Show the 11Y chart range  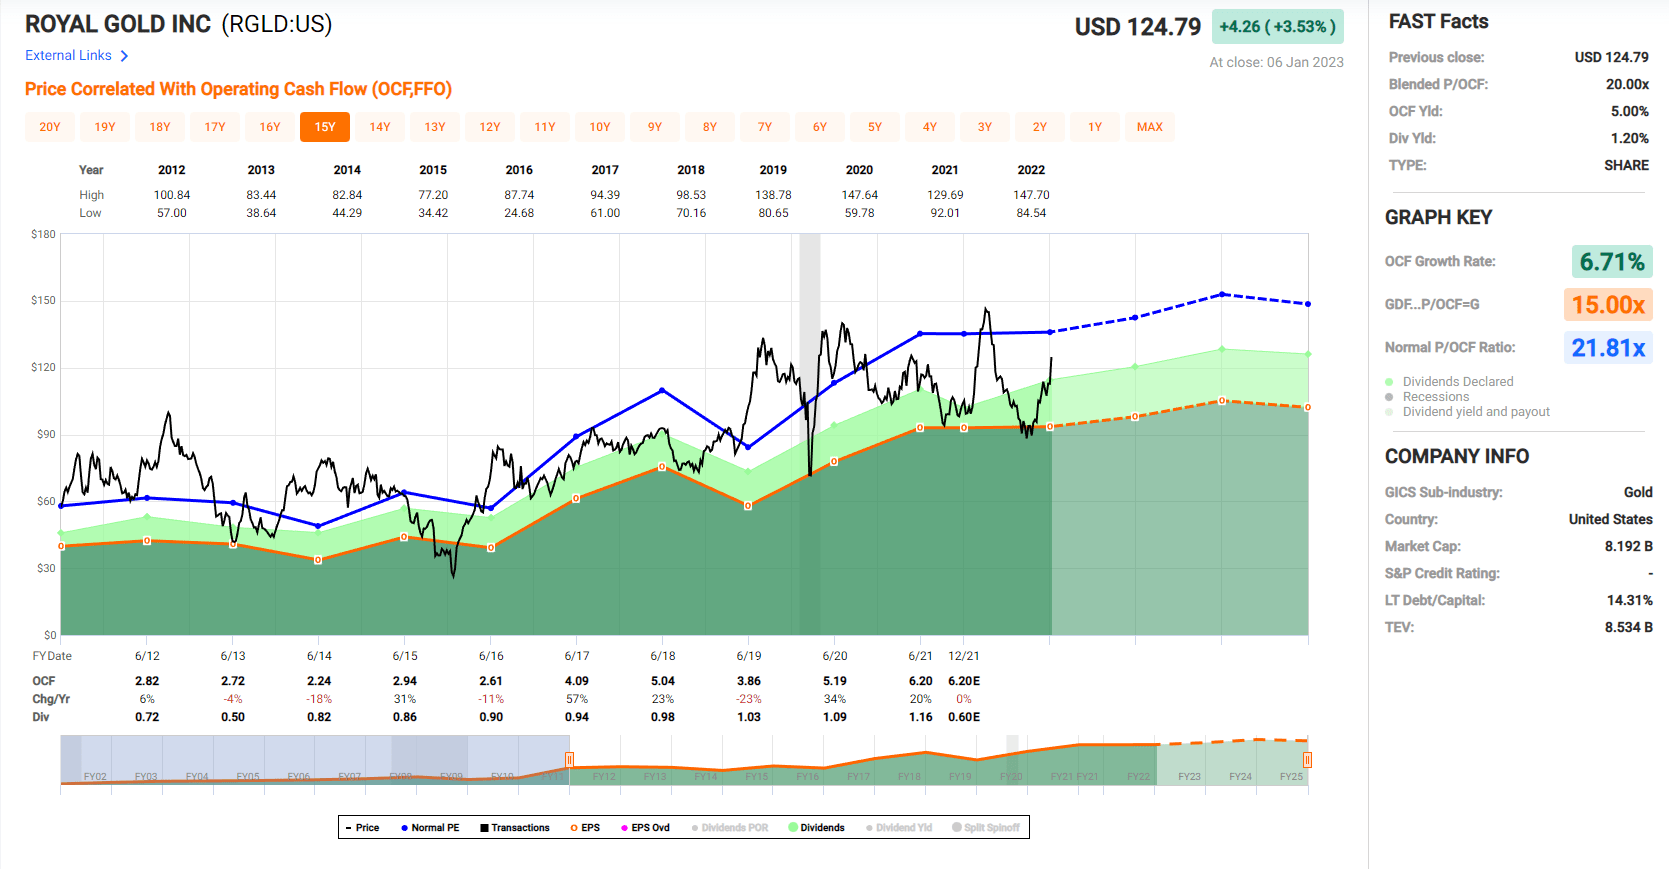click(x=545, y=127)
